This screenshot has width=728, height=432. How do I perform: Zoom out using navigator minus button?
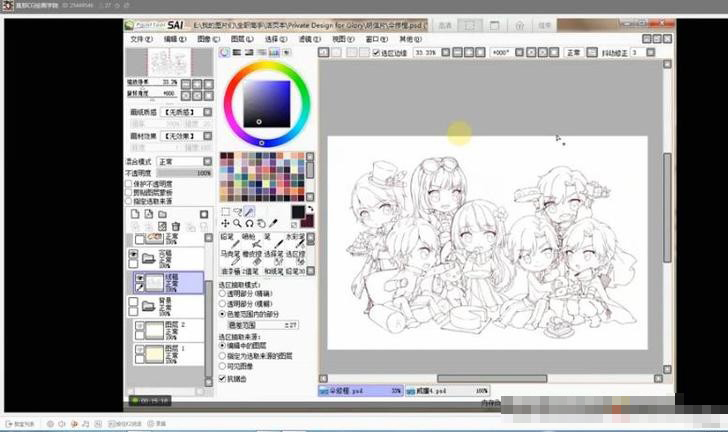tap(186, 84)
